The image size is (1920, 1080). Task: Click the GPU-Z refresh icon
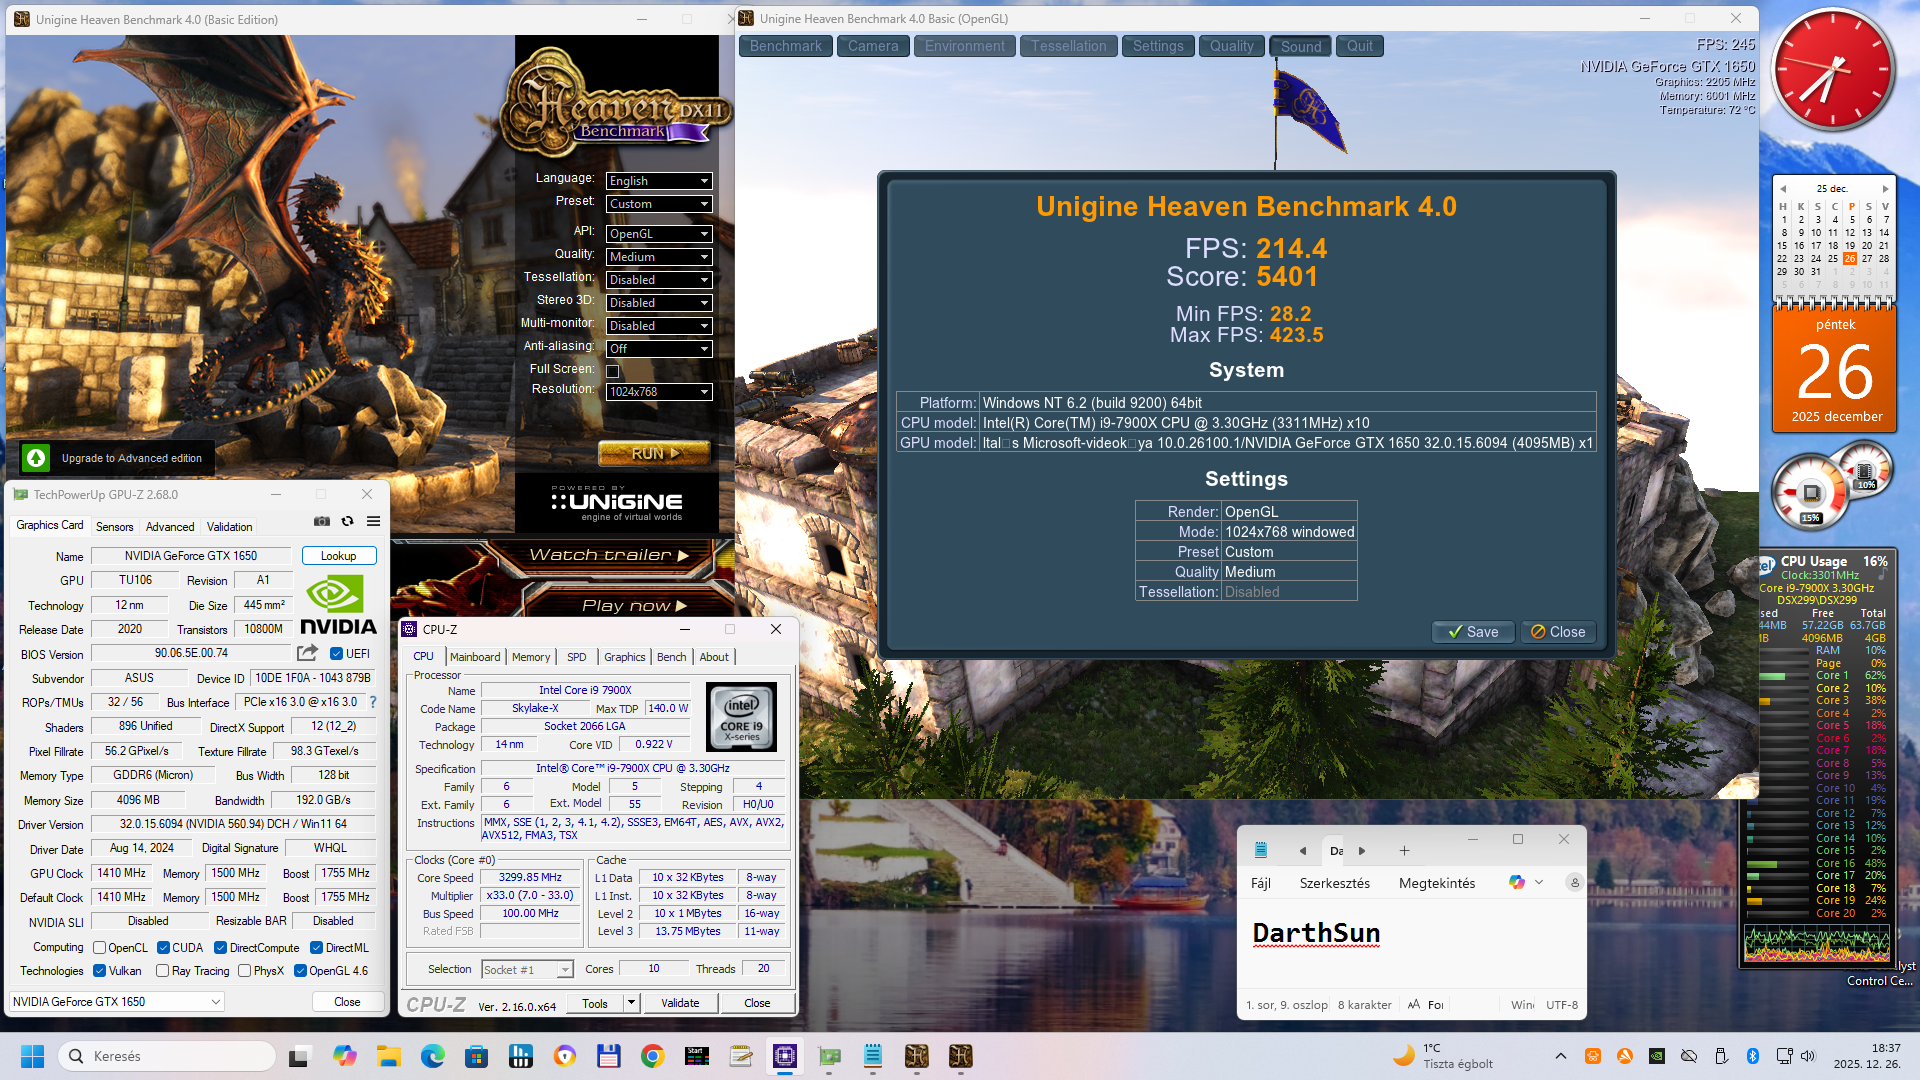tap(347, 521)
